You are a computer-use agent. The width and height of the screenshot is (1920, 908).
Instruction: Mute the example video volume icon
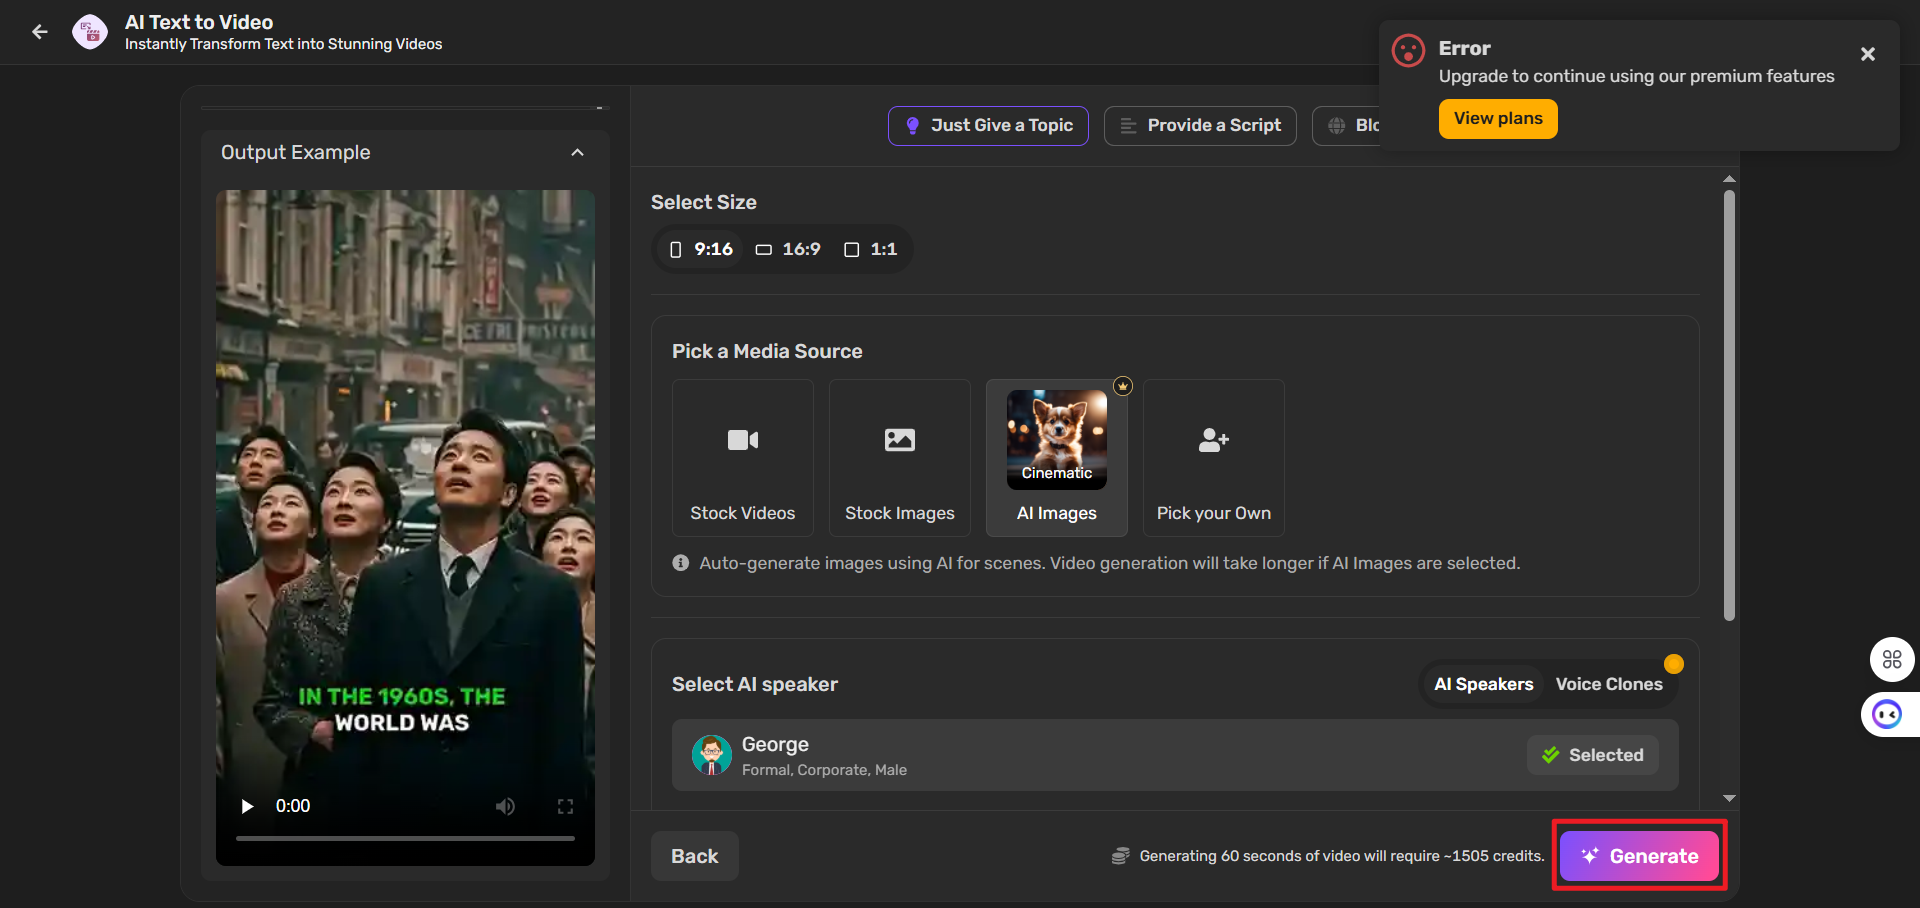[506, 806]
